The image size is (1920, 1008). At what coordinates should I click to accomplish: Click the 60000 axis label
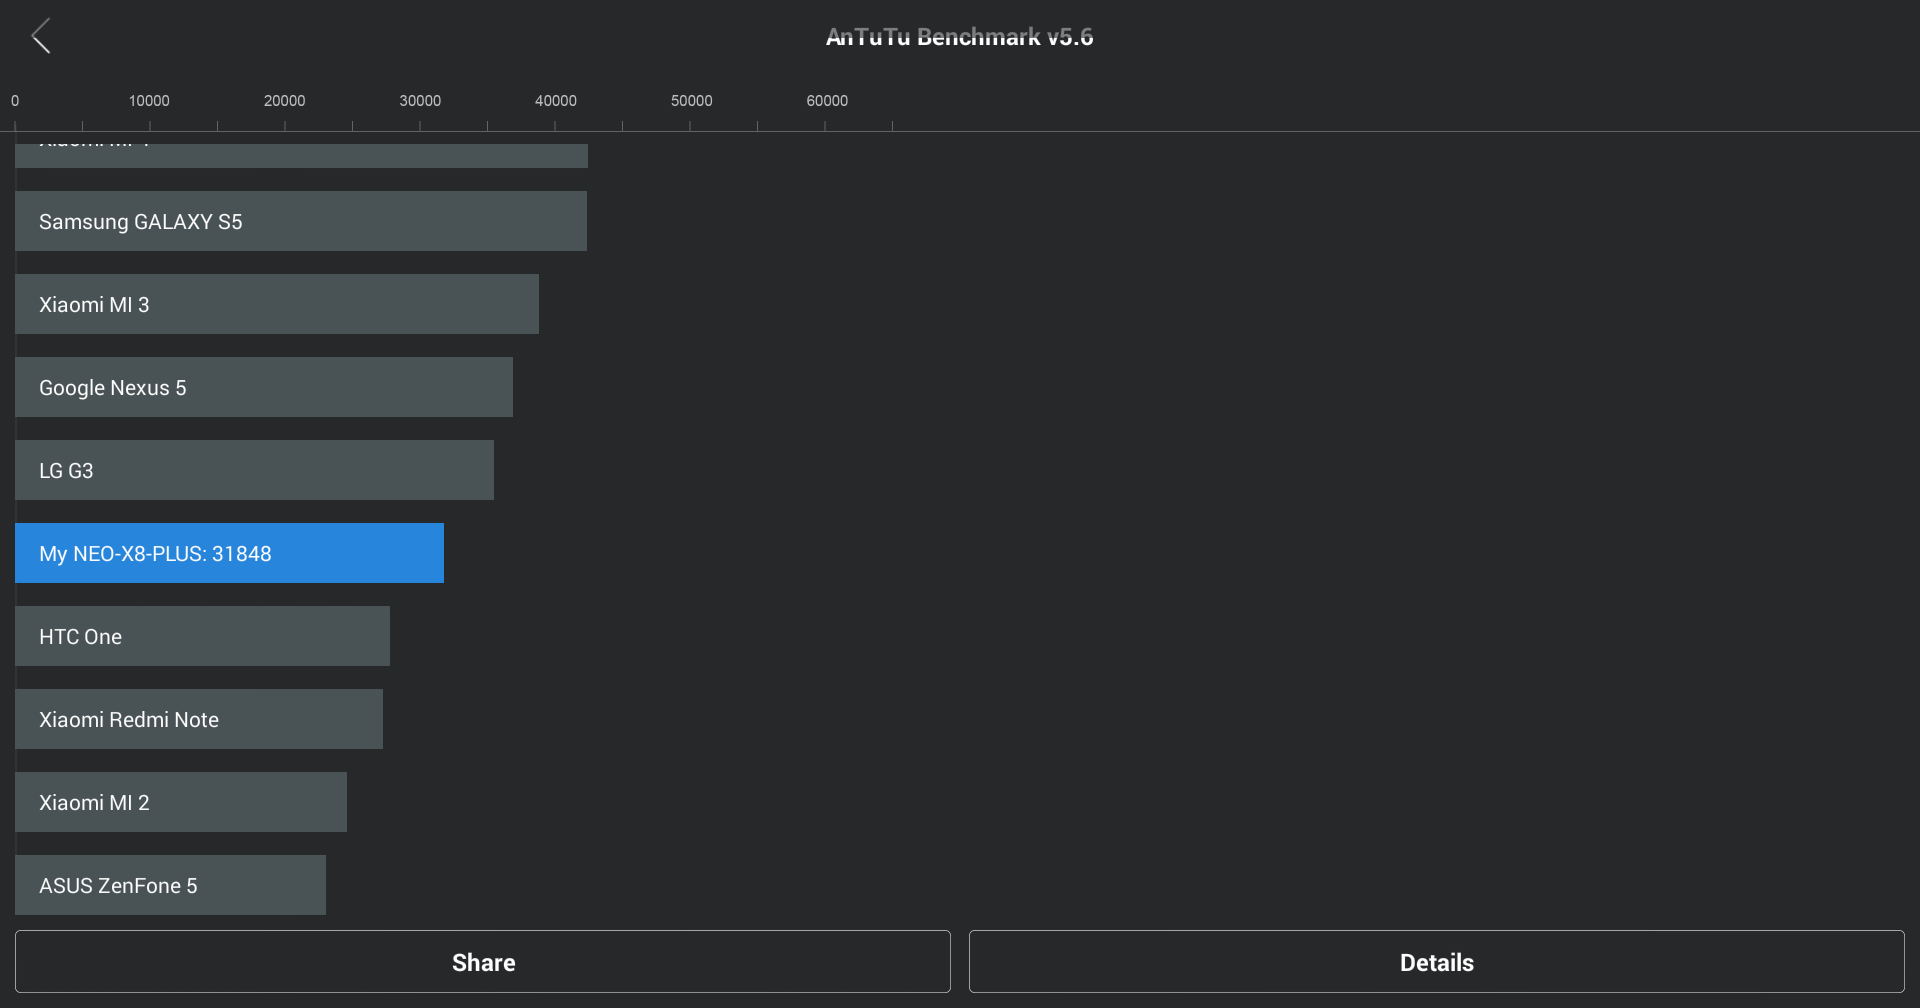point(827,101)
